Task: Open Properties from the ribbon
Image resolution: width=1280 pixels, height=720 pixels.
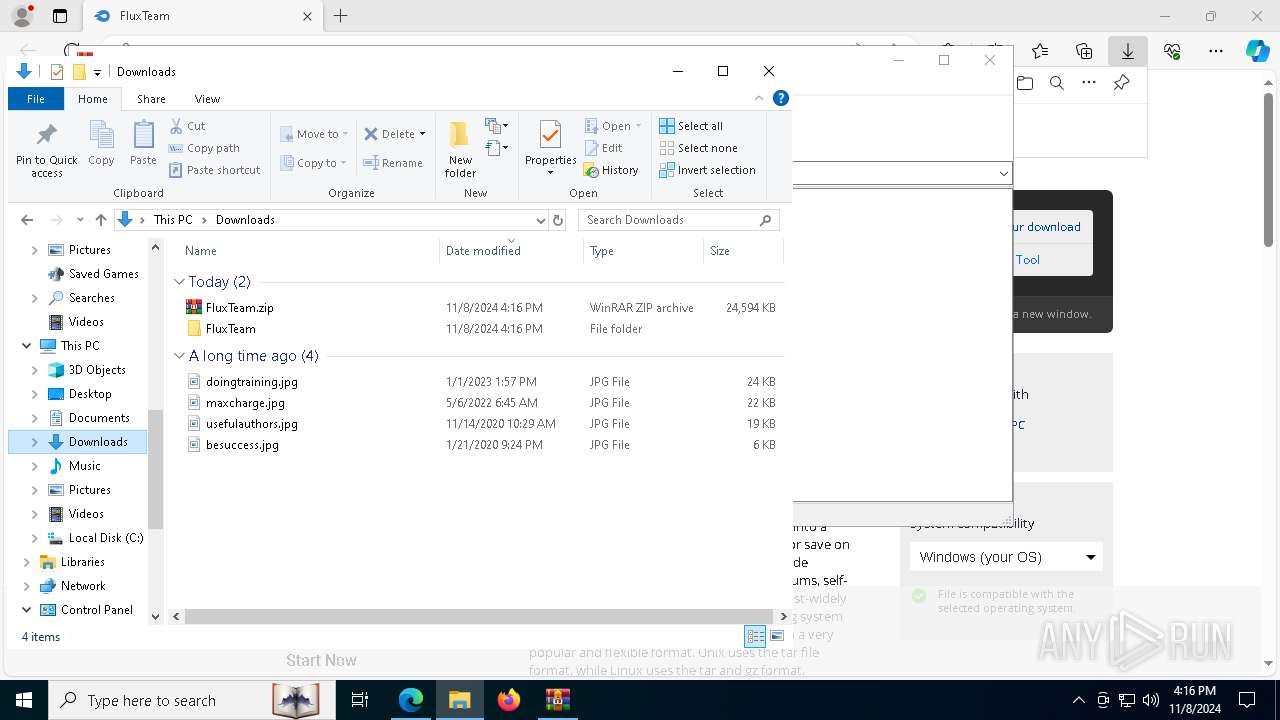Action: click(x=550, y=149)
